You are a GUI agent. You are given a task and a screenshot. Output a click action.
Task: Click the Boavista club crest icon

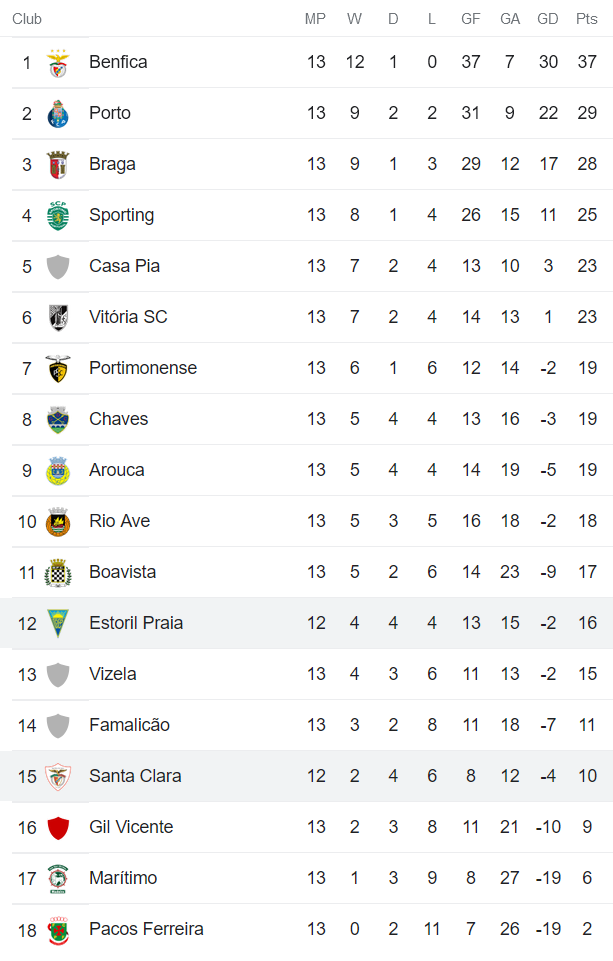point(58,573)
